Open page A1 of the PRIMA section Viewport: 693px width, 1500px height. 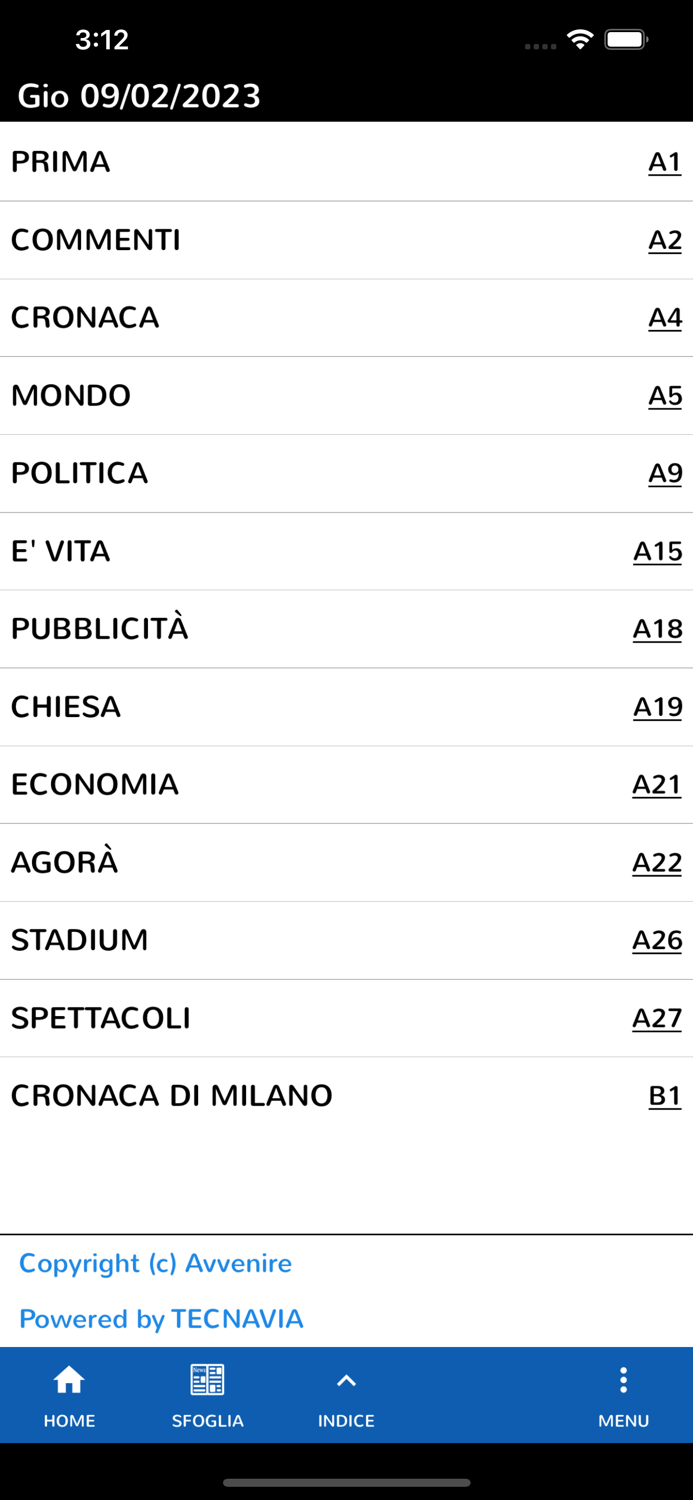[665, 162]
